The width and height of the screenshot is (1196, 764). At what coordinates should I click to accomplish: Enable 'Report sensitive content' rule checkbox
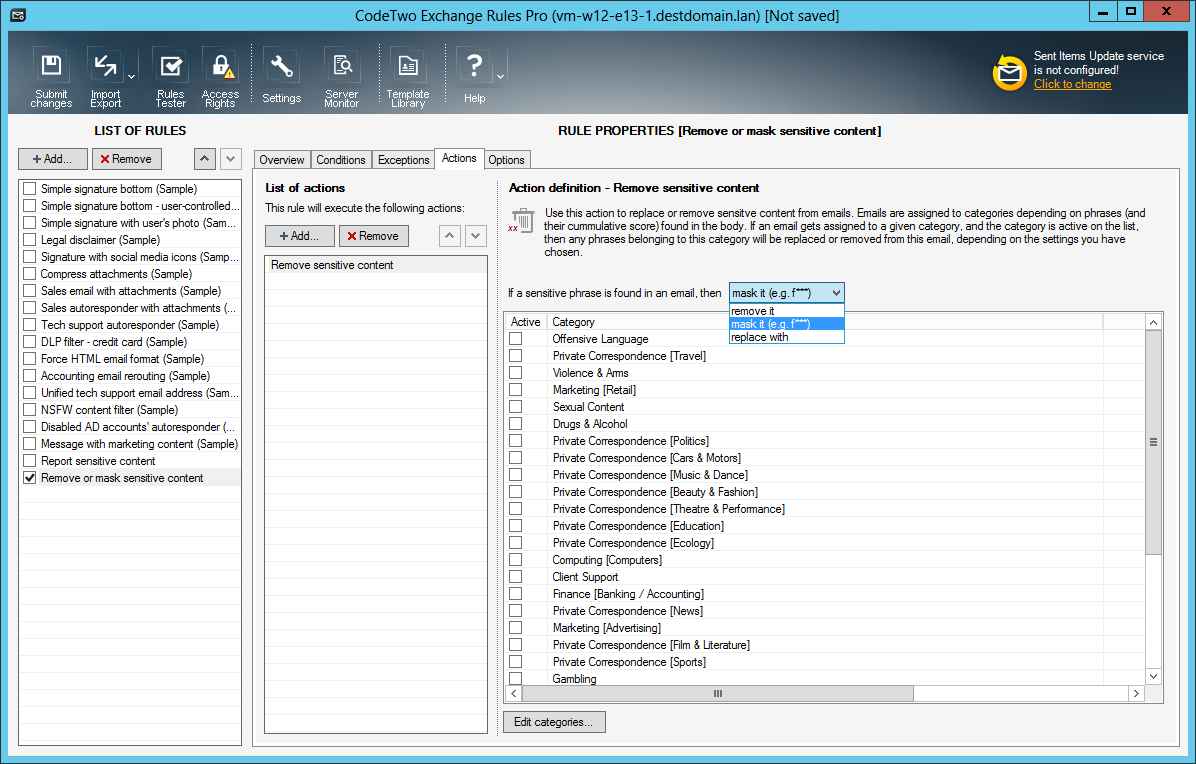tap(30, 461)
